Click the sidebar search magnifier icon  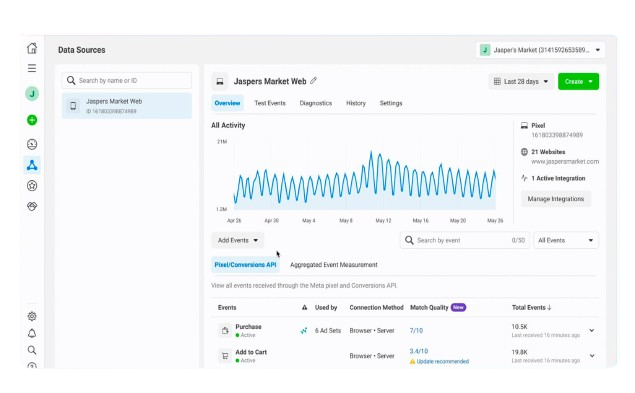click(32, 350)
